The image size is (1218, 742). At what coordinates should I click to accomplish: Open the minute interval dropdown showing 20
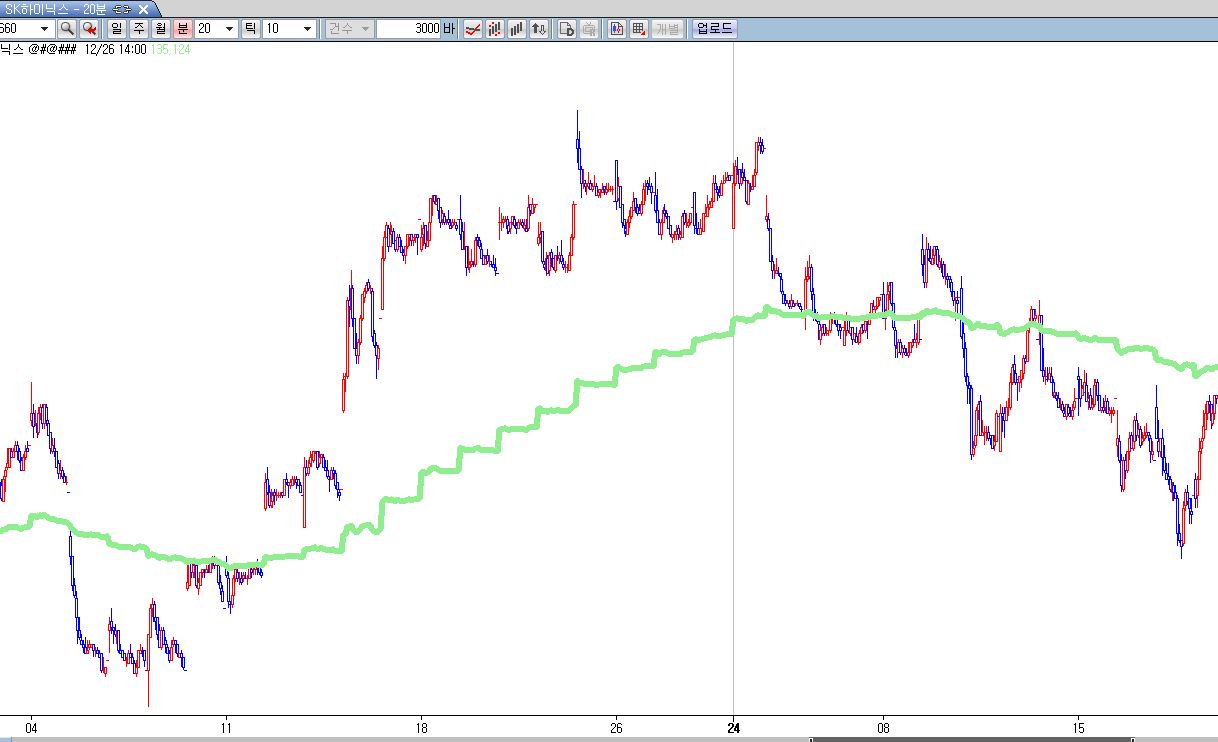229,29
